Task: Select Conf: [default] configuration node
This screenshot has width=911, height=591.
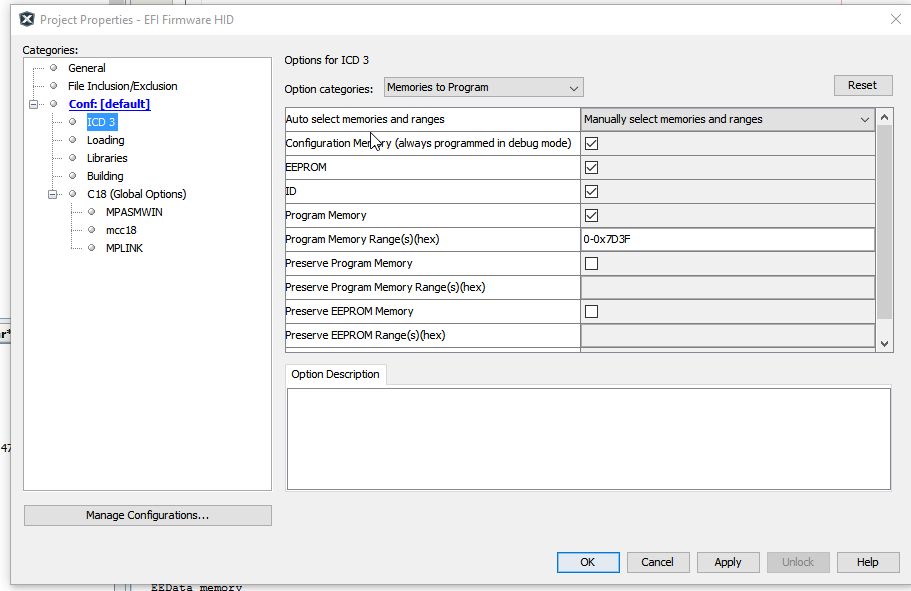Action: tap(109, 104)
